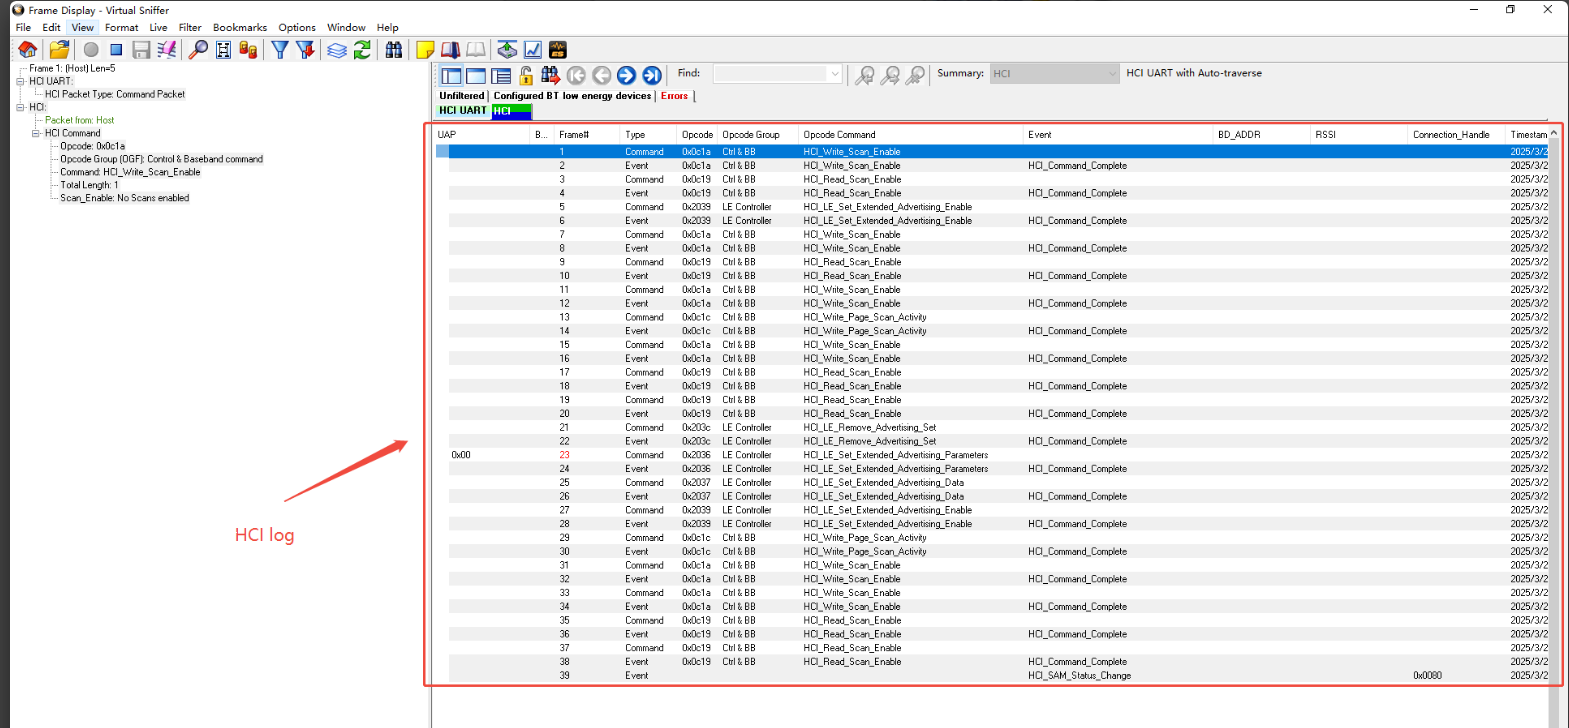The height and width of the screenshot is (728, 1569).
Task: Click the Home icon in the toolbar
Action: (x=28, y=49)
